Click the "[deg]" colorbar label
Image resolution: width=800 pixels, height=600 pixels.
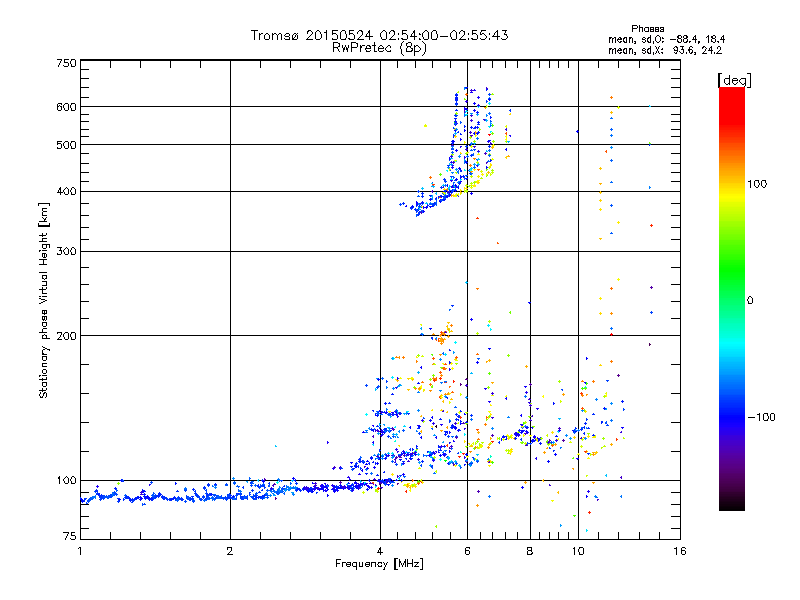tap(734, 80)
